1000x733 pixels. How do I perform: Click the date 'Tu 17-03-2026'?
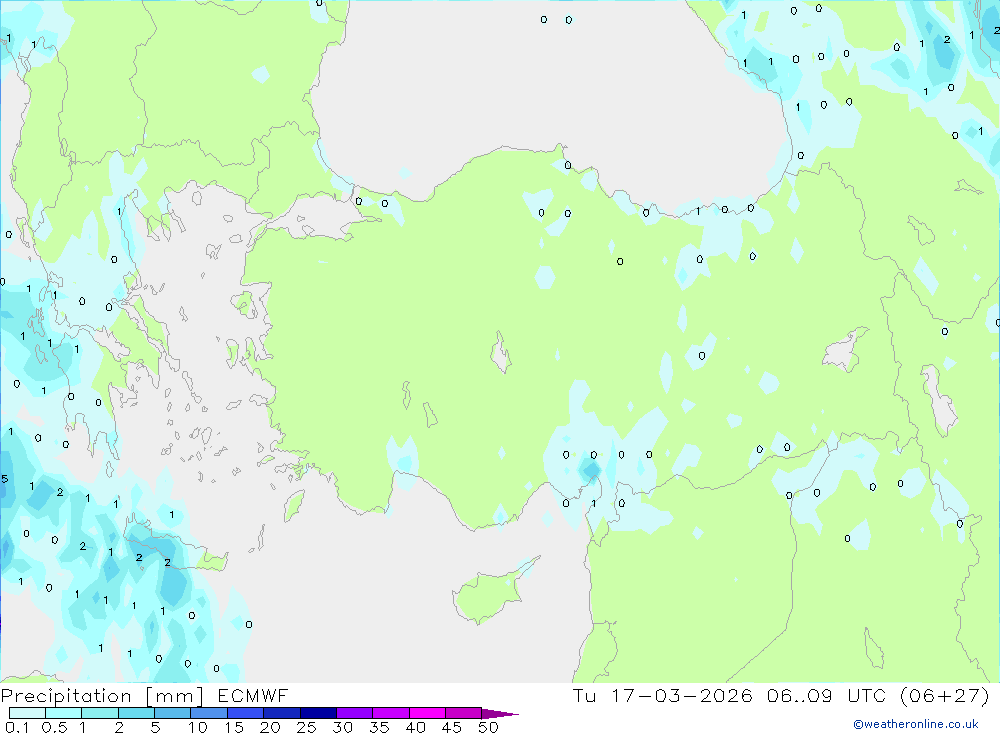[x=662, y=695]
